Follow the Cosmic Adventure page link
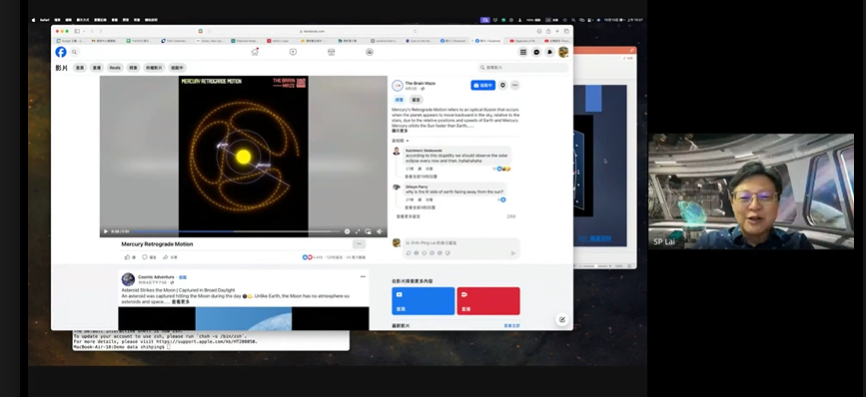The width and height of the screenshot is (866, 397). pos(183,277)
